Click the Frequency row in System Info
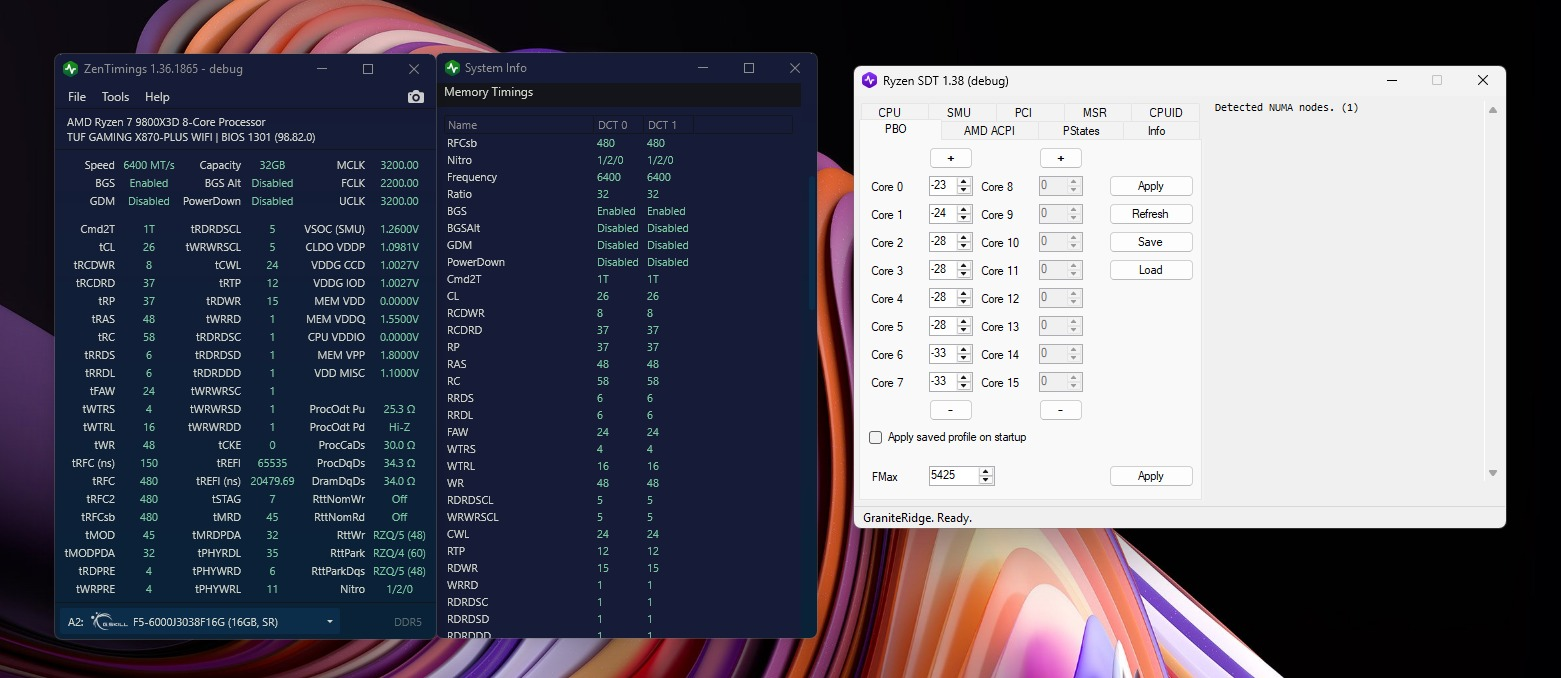1561x678 pixels. (x=620, y=177)
